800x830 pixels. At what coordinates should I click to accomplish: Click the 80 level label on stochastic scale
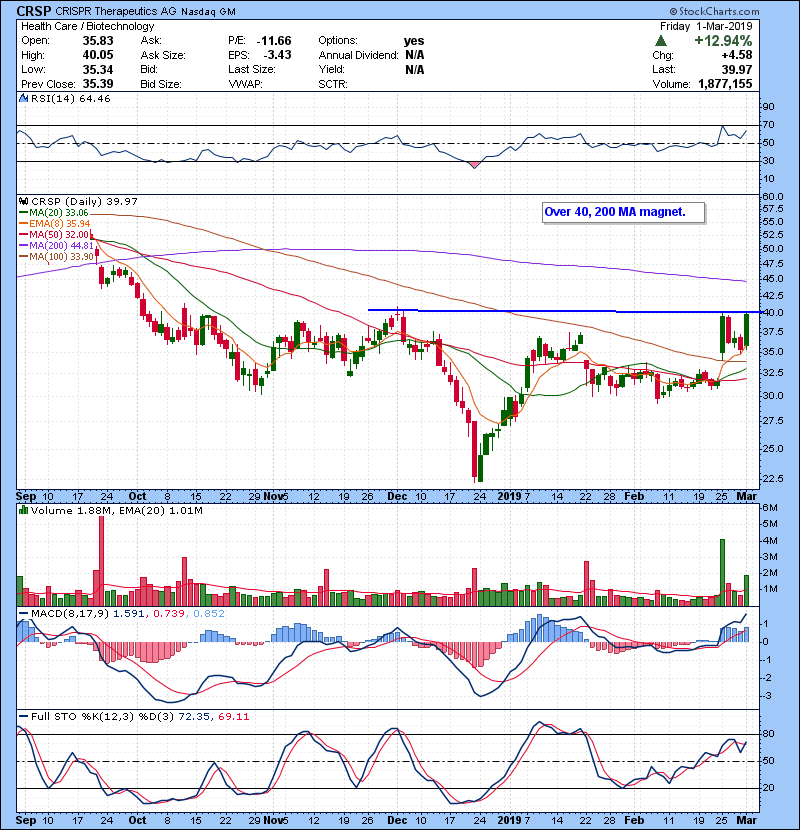tap(768, 734)
